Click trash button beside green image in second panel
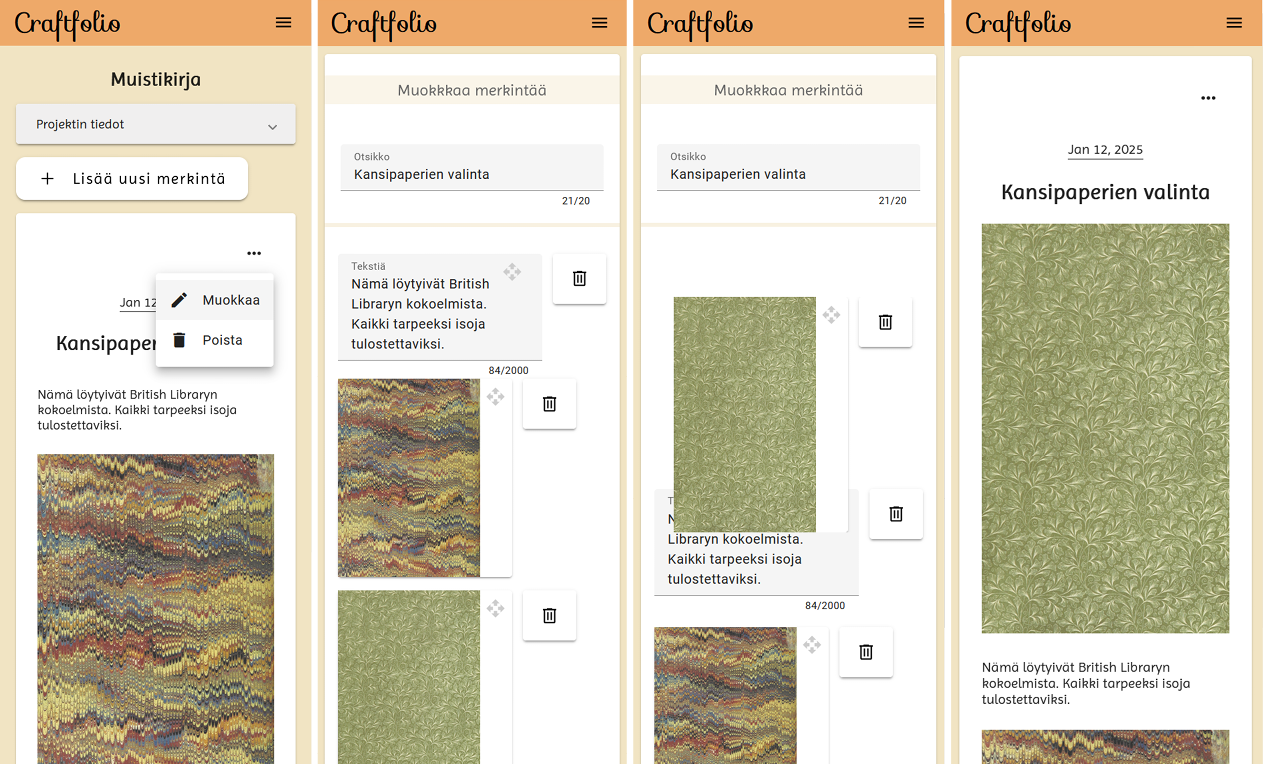This screenshot has width=1263, height=764. click(549, 616)
